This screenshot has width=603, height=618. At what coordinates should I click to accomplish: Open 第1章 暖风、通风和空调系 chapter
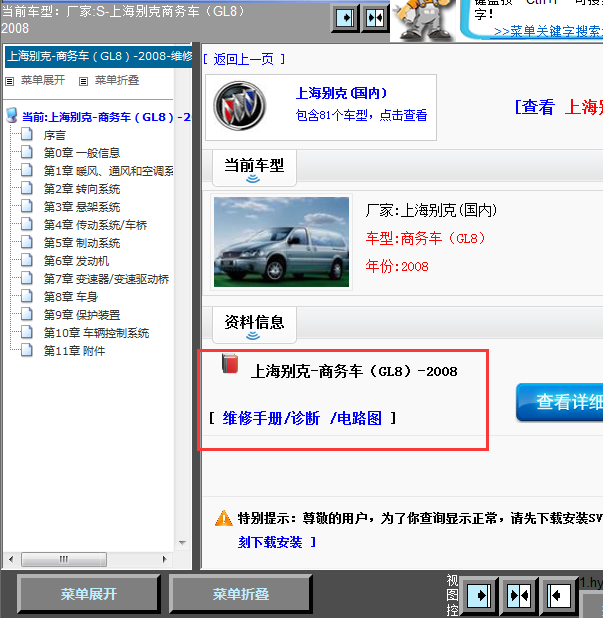(x=108, y=171)
